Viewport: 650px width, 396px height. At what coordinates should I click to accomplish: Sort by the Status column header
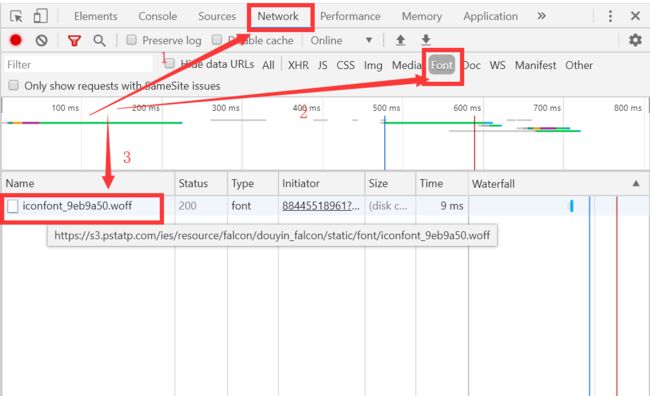click(x=201, y=183)
